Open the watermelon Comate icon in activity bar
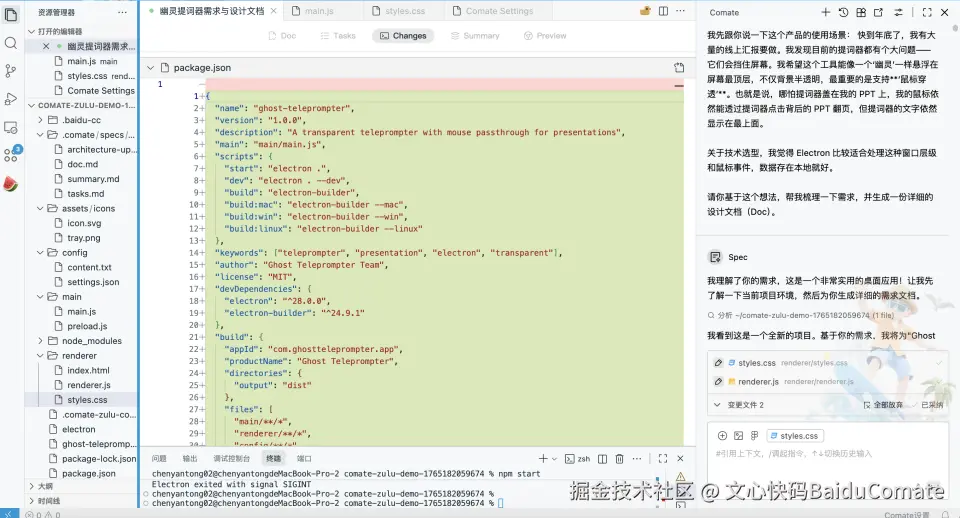Image resolution: width=960 pixels, height=518 pixels. [x=10, y=183]
